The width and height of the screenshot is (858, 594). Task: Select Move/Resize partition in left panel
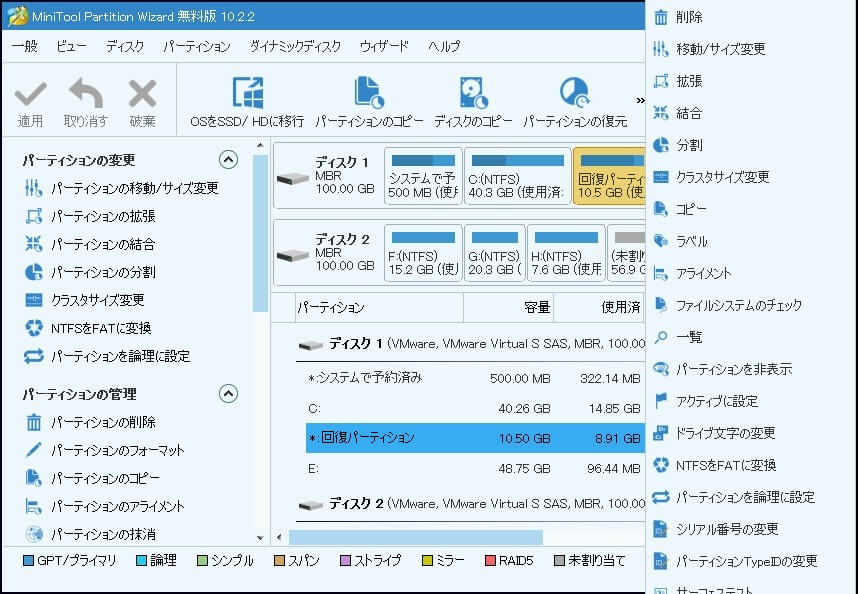click(121, 188)
